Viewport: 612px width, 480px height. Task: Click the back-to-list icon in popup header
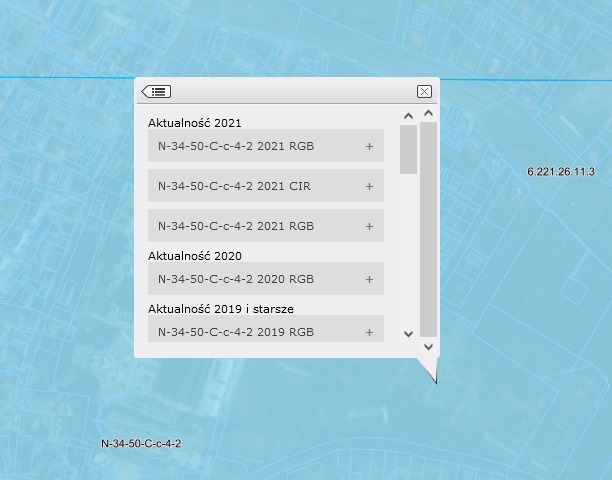click(156, 92)
